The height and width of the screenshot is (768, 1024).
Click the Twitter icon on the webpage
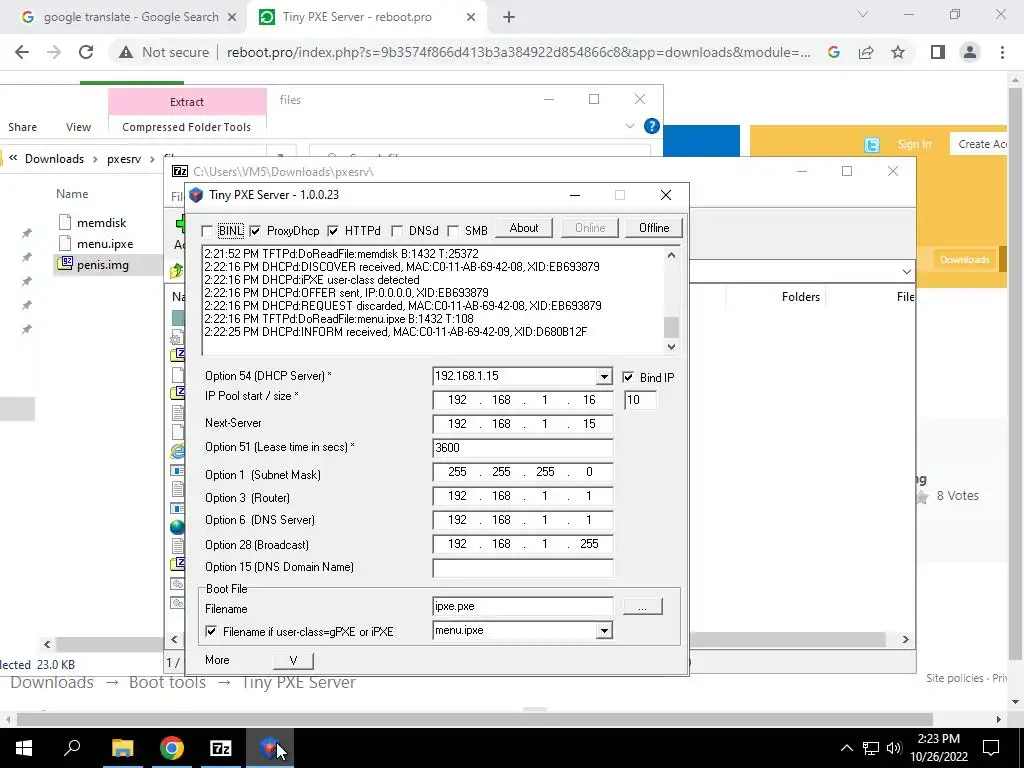coord(872,145)
